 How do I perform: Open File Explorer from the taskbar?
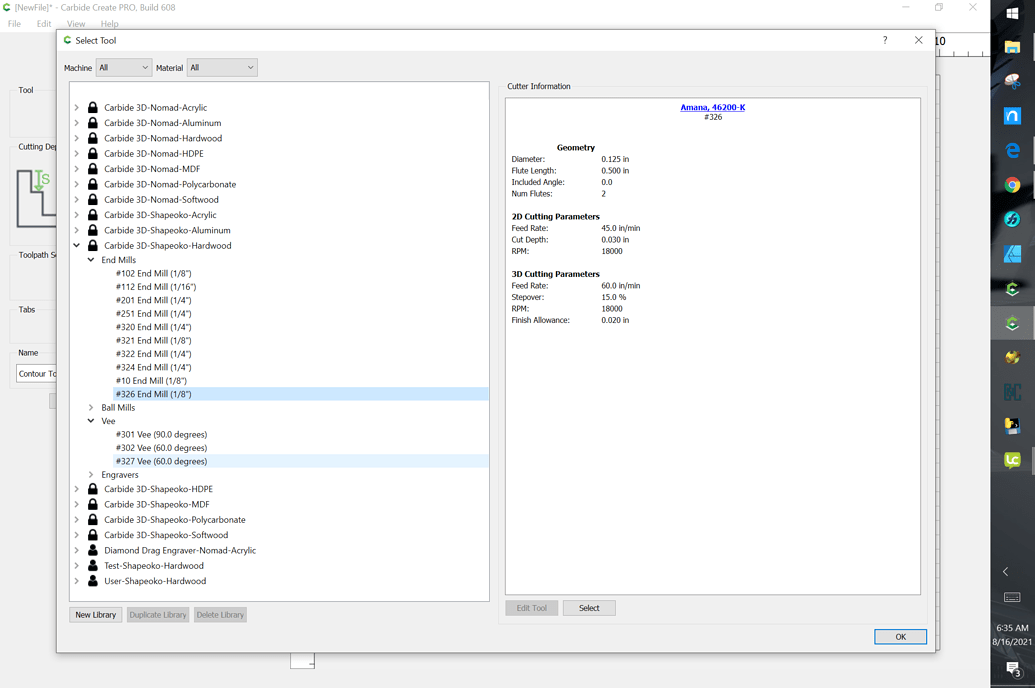click(x=1012, y=48)
